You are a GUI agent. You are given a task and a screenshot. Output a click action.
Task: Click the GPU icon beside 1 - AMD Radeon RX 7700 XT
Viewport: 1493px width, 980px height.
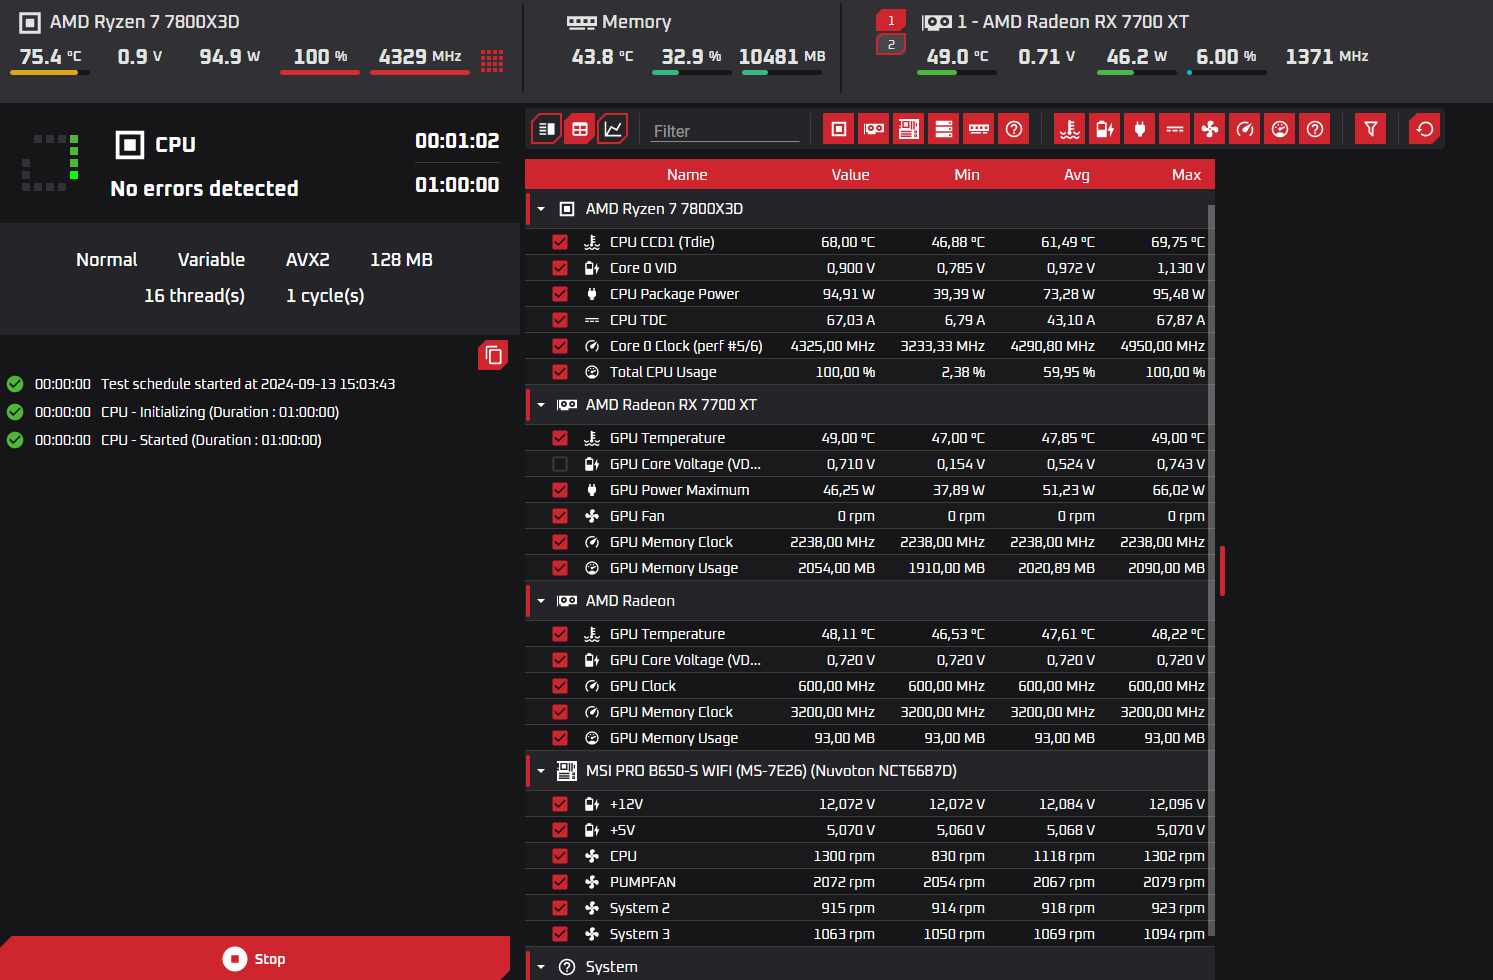(x=937, y=22)
